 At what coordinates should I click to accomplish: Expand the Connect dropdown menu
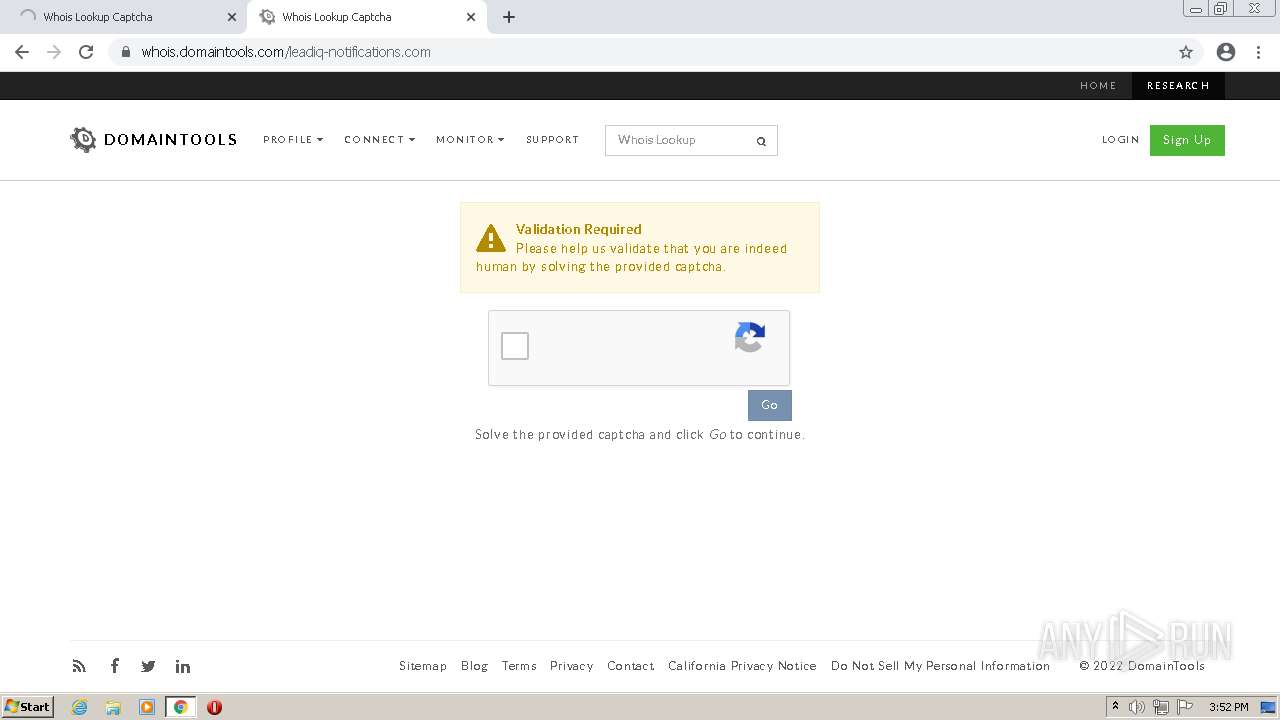(379, 140)
